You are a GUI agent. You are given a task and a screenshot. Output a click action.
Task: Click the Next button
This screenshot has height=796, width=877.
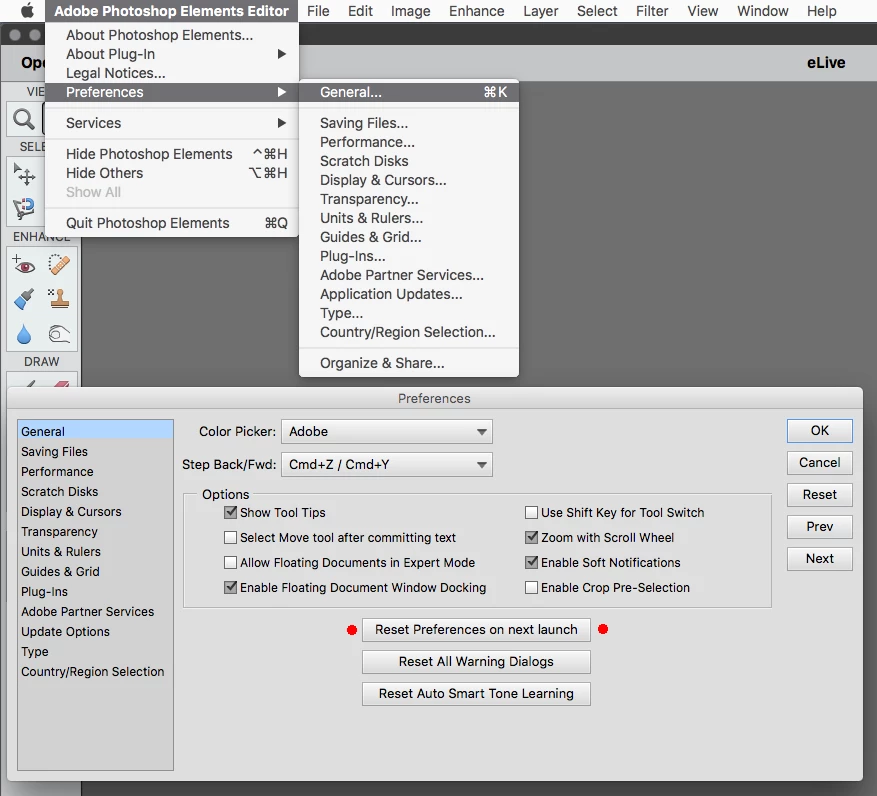click(x=819, y=558)
